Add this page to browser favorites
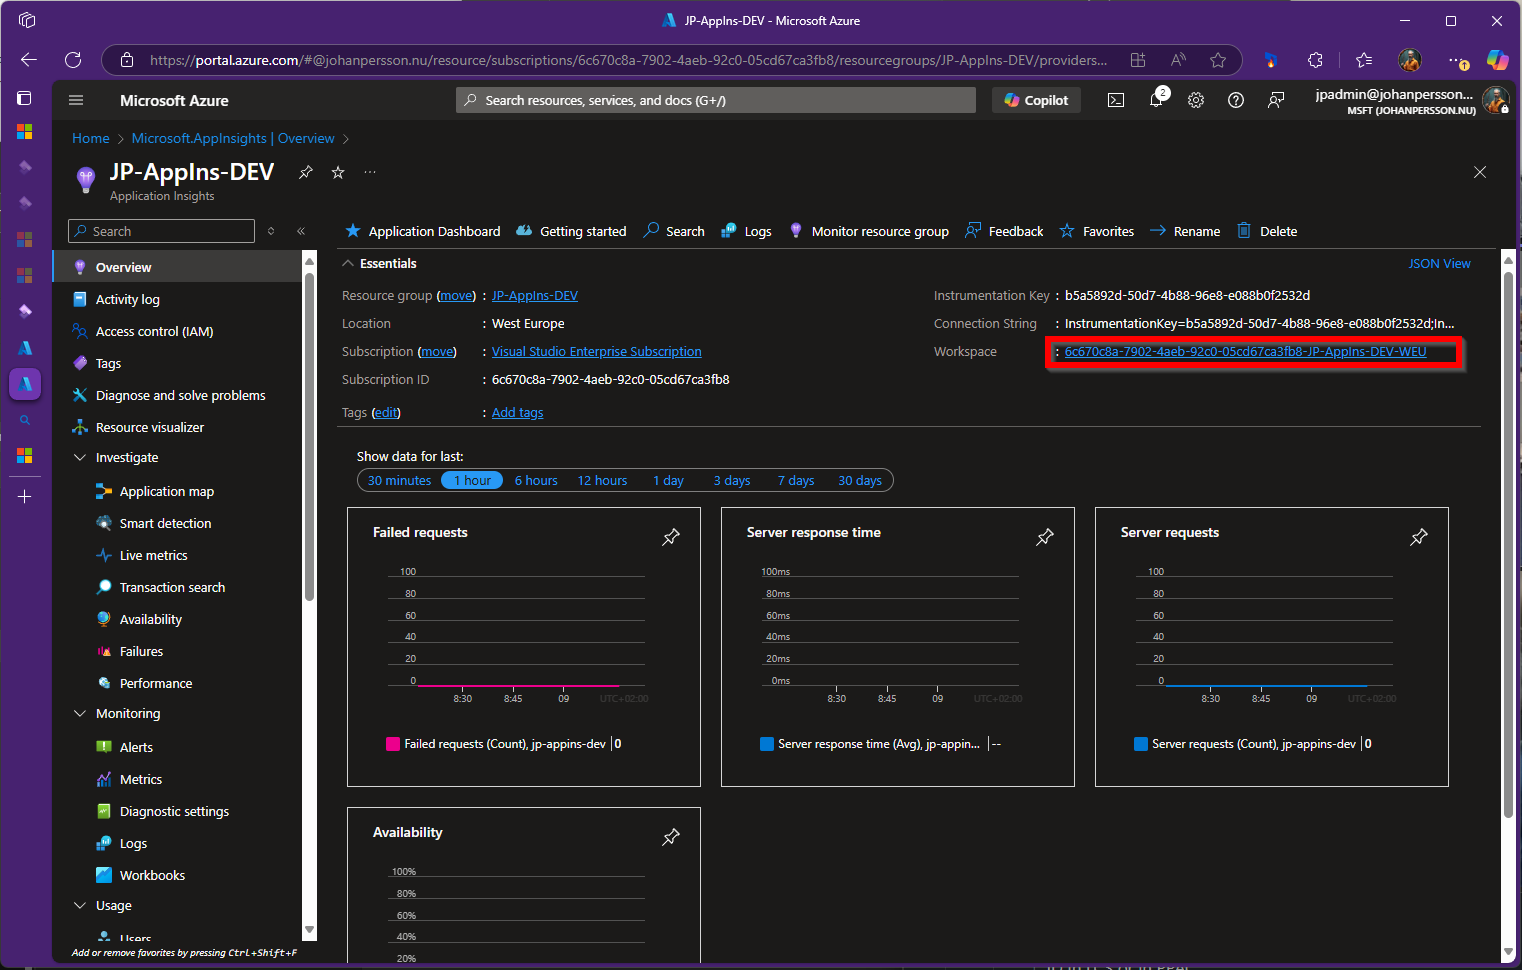Viewport: 1522px width, 970px height. click(x=1218, y=60)
